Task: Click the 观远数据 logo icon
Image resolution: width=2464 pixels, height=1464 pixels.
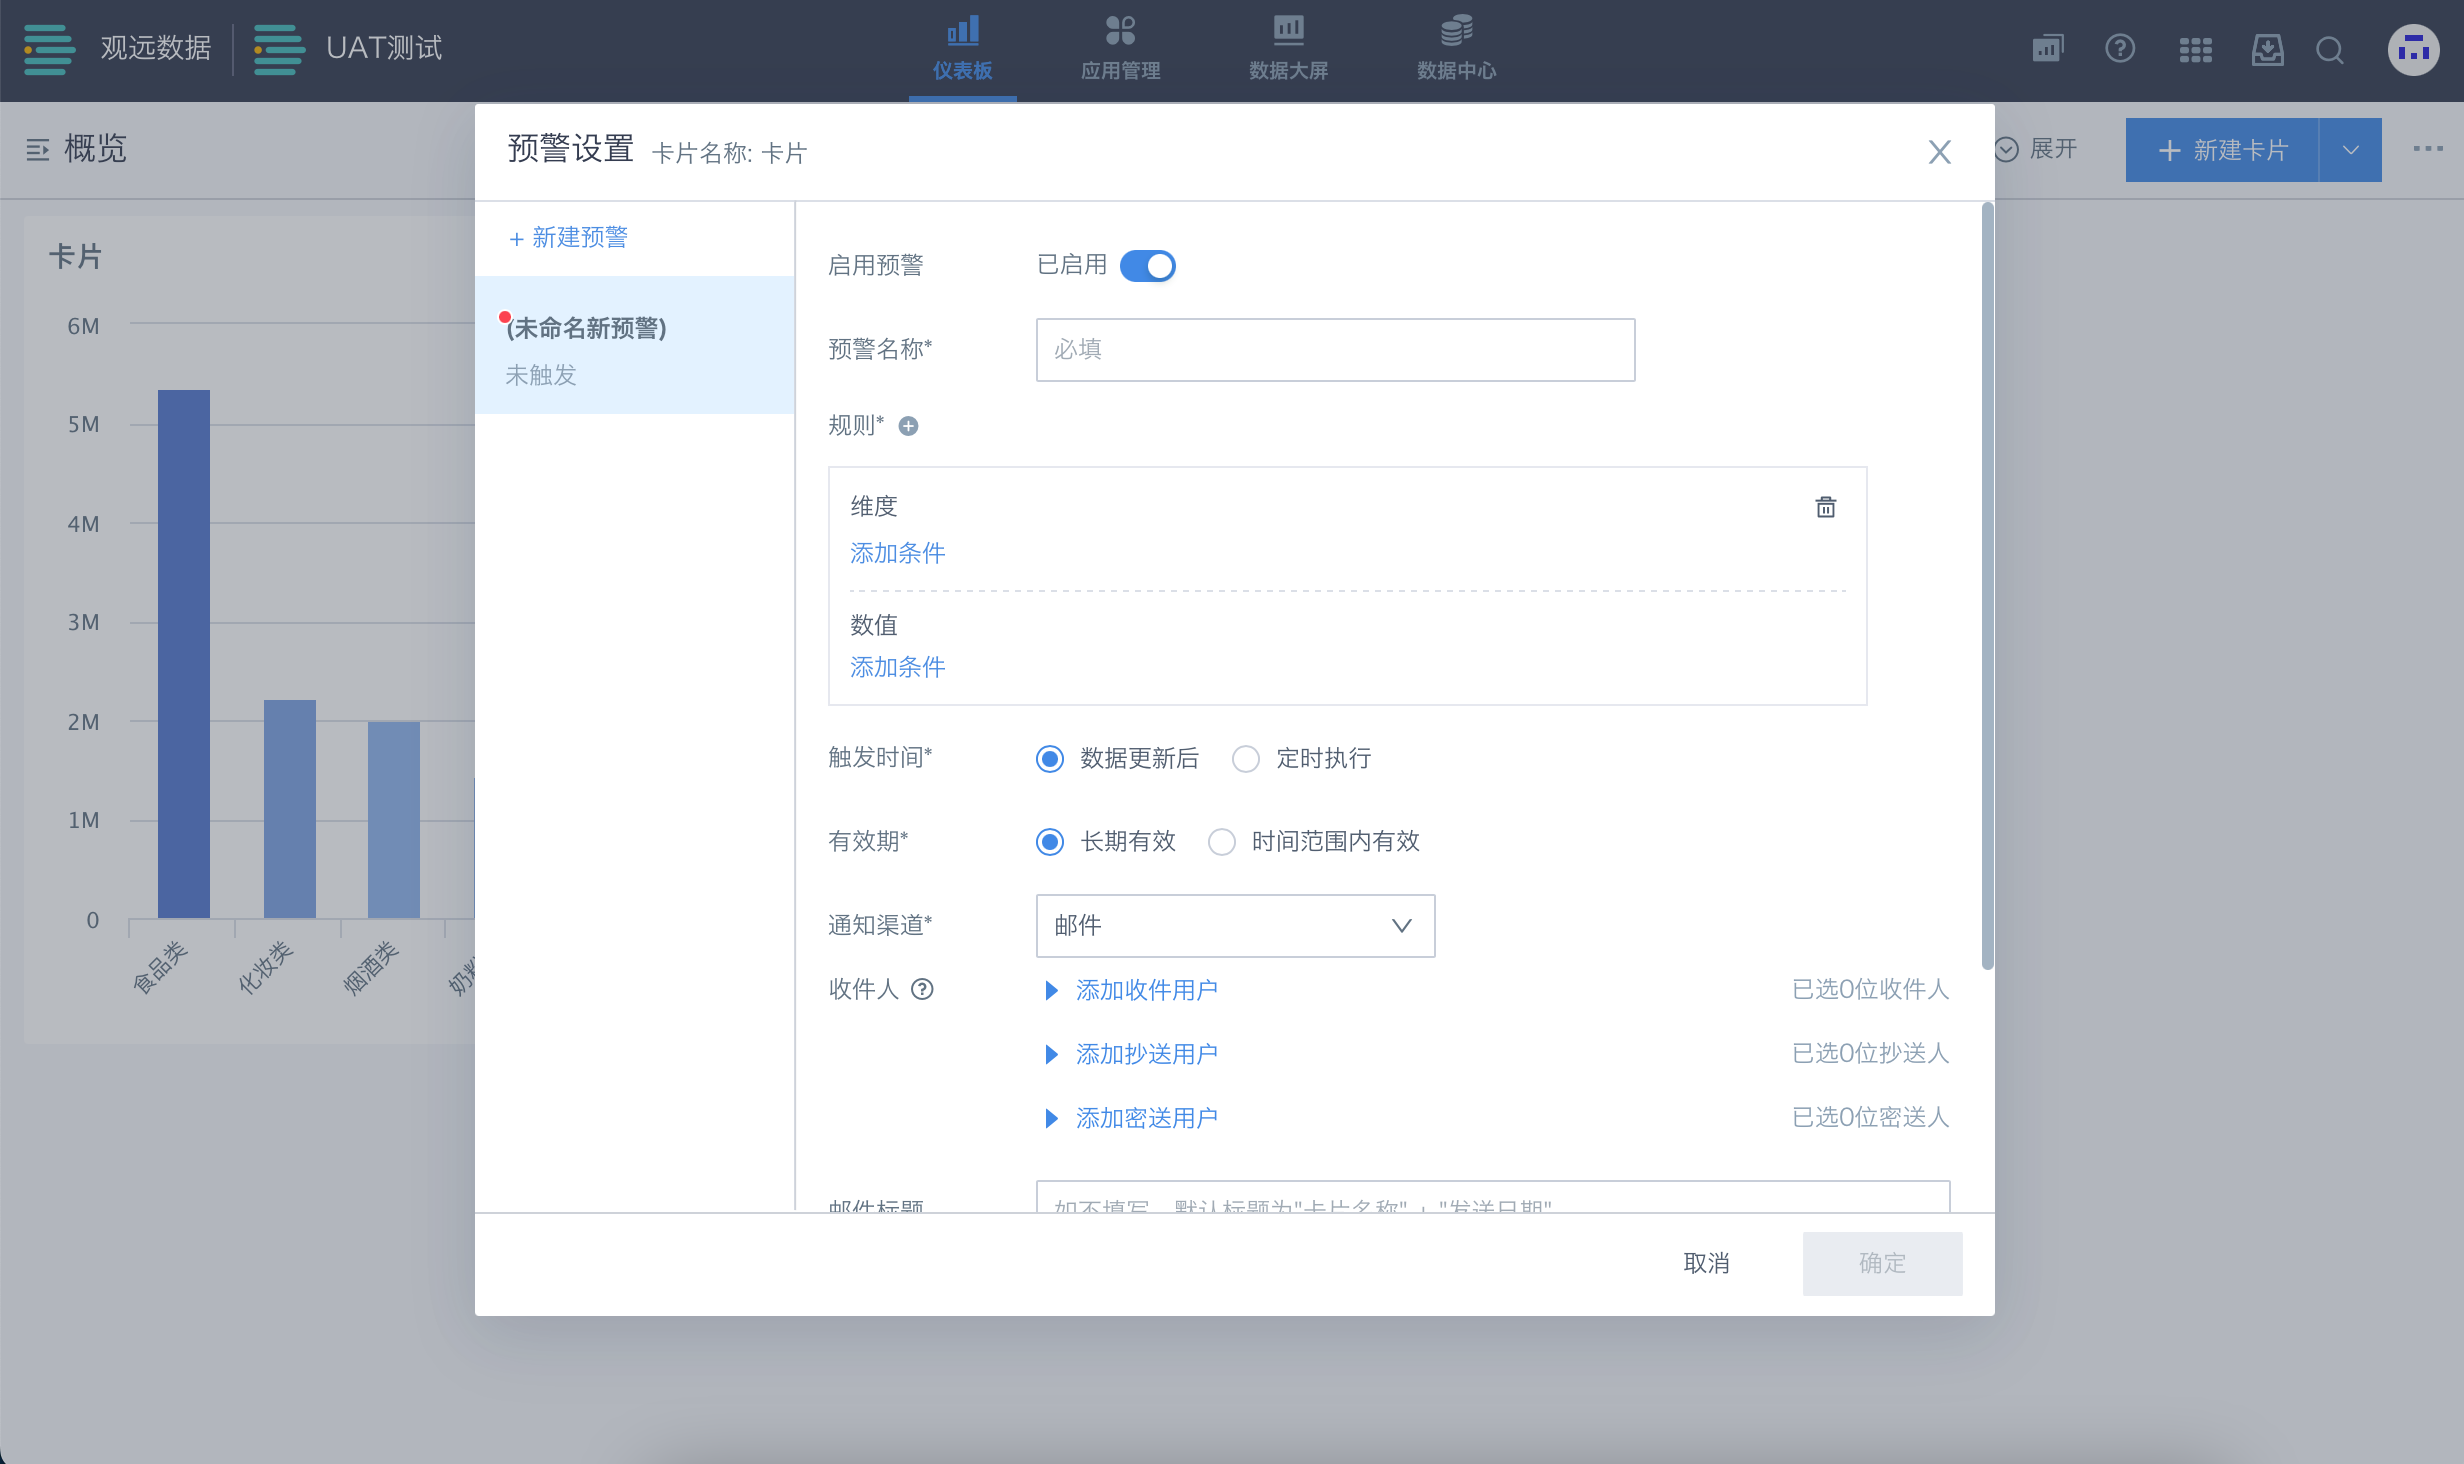Action: (x=49, y=49)
